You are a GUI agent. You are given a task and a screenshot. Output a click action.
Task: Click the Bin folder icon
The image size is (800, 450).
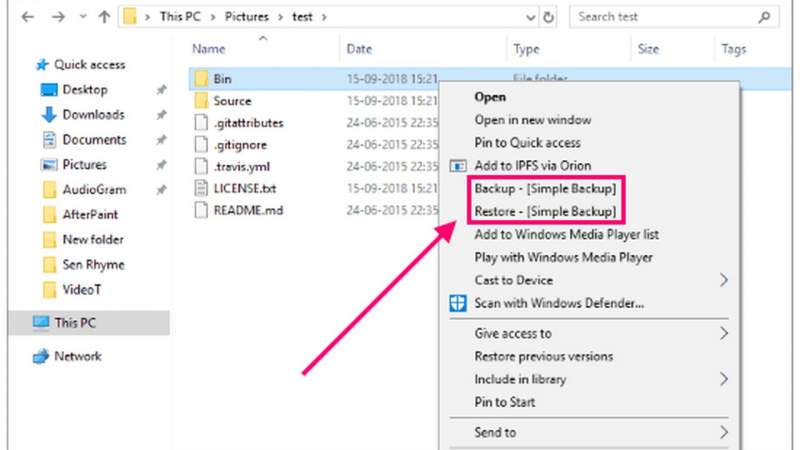(x=202, y=79)
